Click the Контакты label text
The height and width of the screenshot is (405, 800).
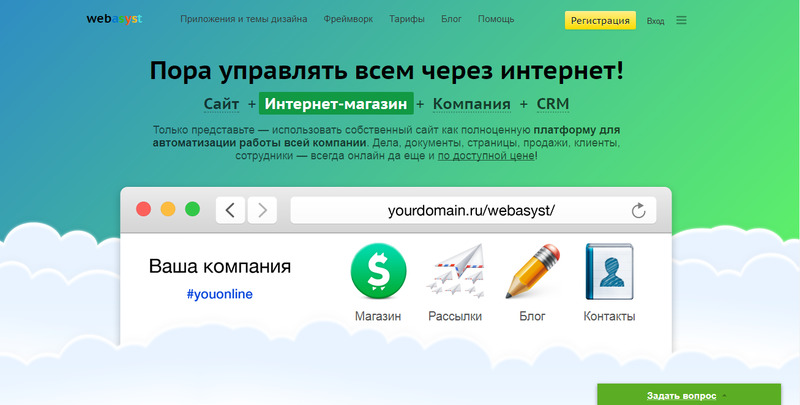pyautogui.click(x=609, y=316)
